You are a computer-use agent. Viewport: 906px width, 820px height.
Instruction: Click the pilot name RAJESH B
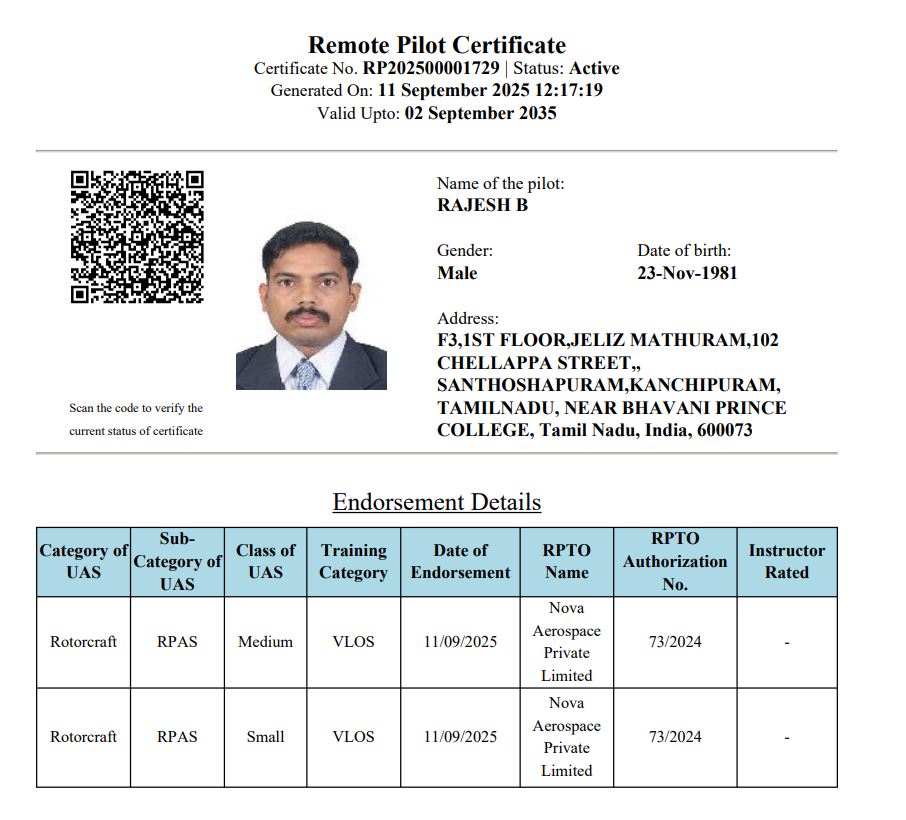click(x=482, y=205)
